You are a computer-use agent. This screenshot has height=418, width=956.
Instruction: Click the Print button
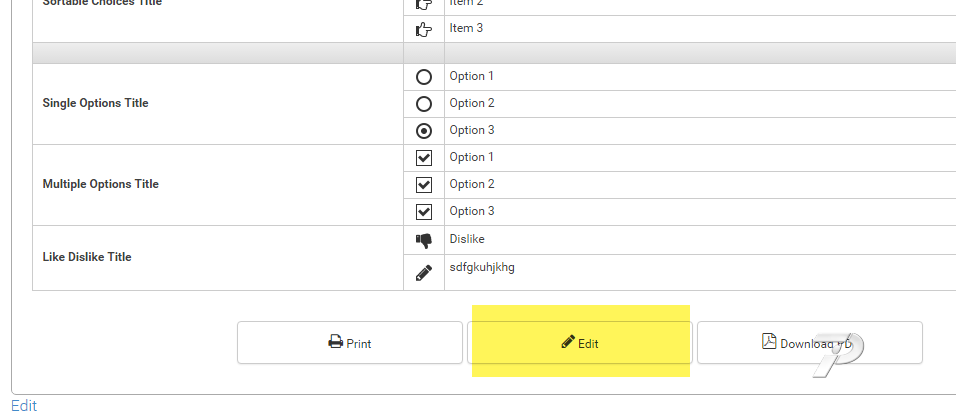(350, 343)
